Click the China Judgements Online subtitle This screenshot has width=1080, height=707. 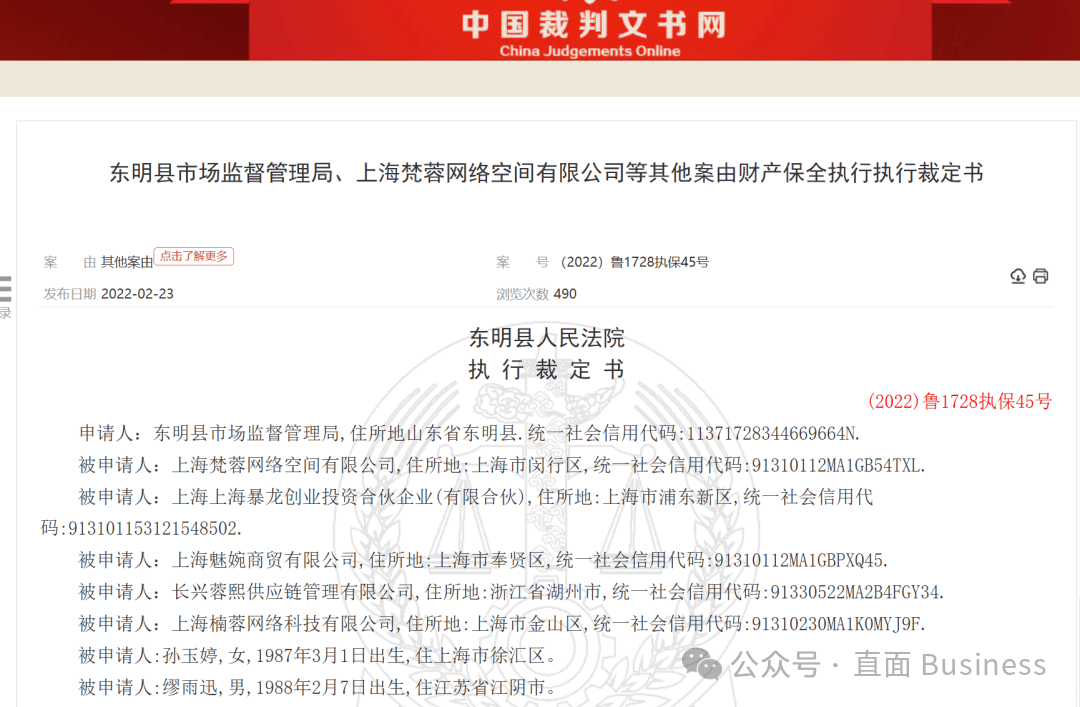[x=590, y=51]
